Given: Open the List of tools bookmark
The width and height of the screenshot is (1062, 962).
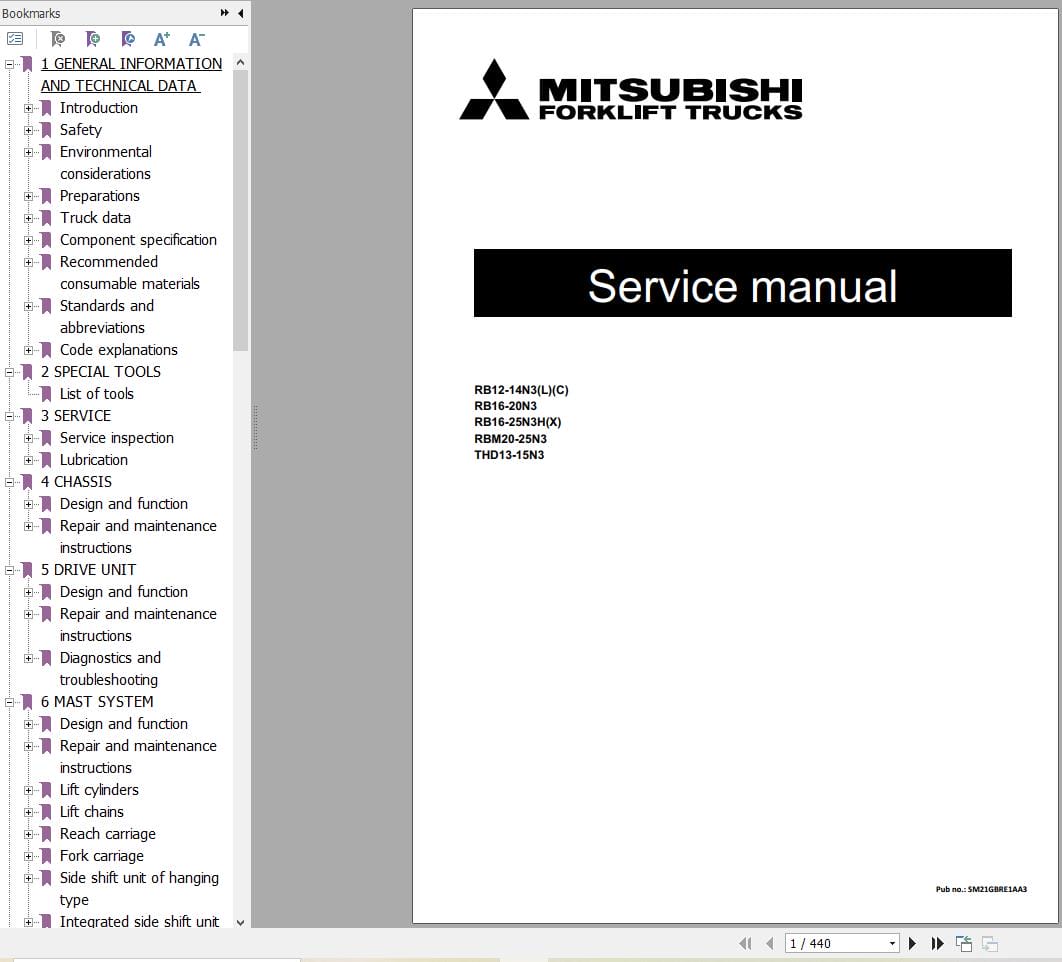Looking at the screenshot, I should pyautogui.click(x=97, y=394).
